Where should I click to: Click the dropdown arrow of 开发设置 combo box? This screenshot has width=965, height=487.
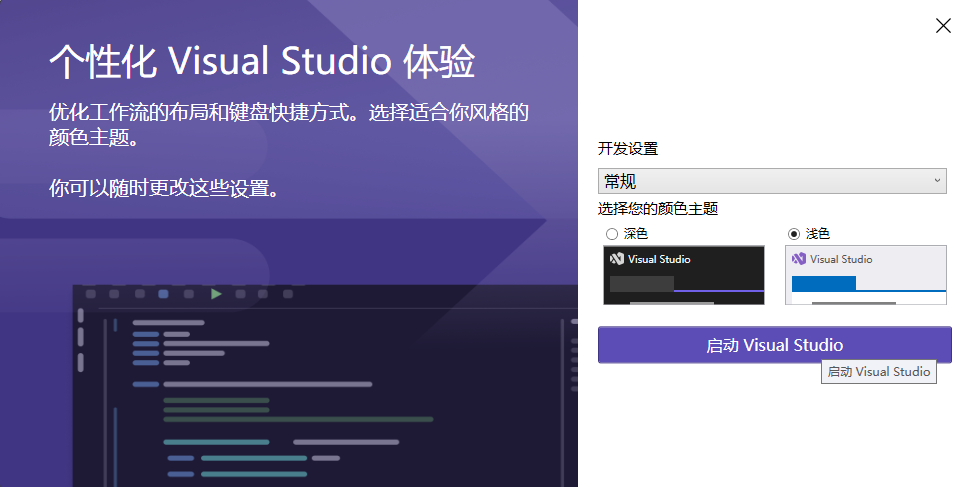937,181
